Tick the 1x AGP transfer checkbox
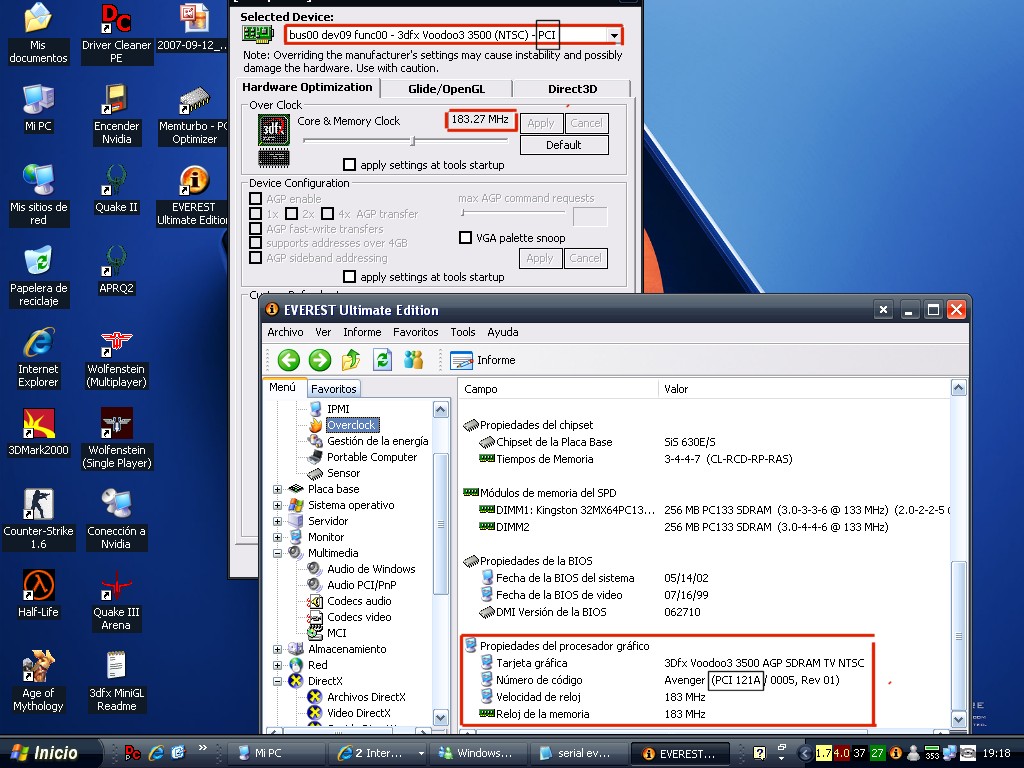 [256, 214]
